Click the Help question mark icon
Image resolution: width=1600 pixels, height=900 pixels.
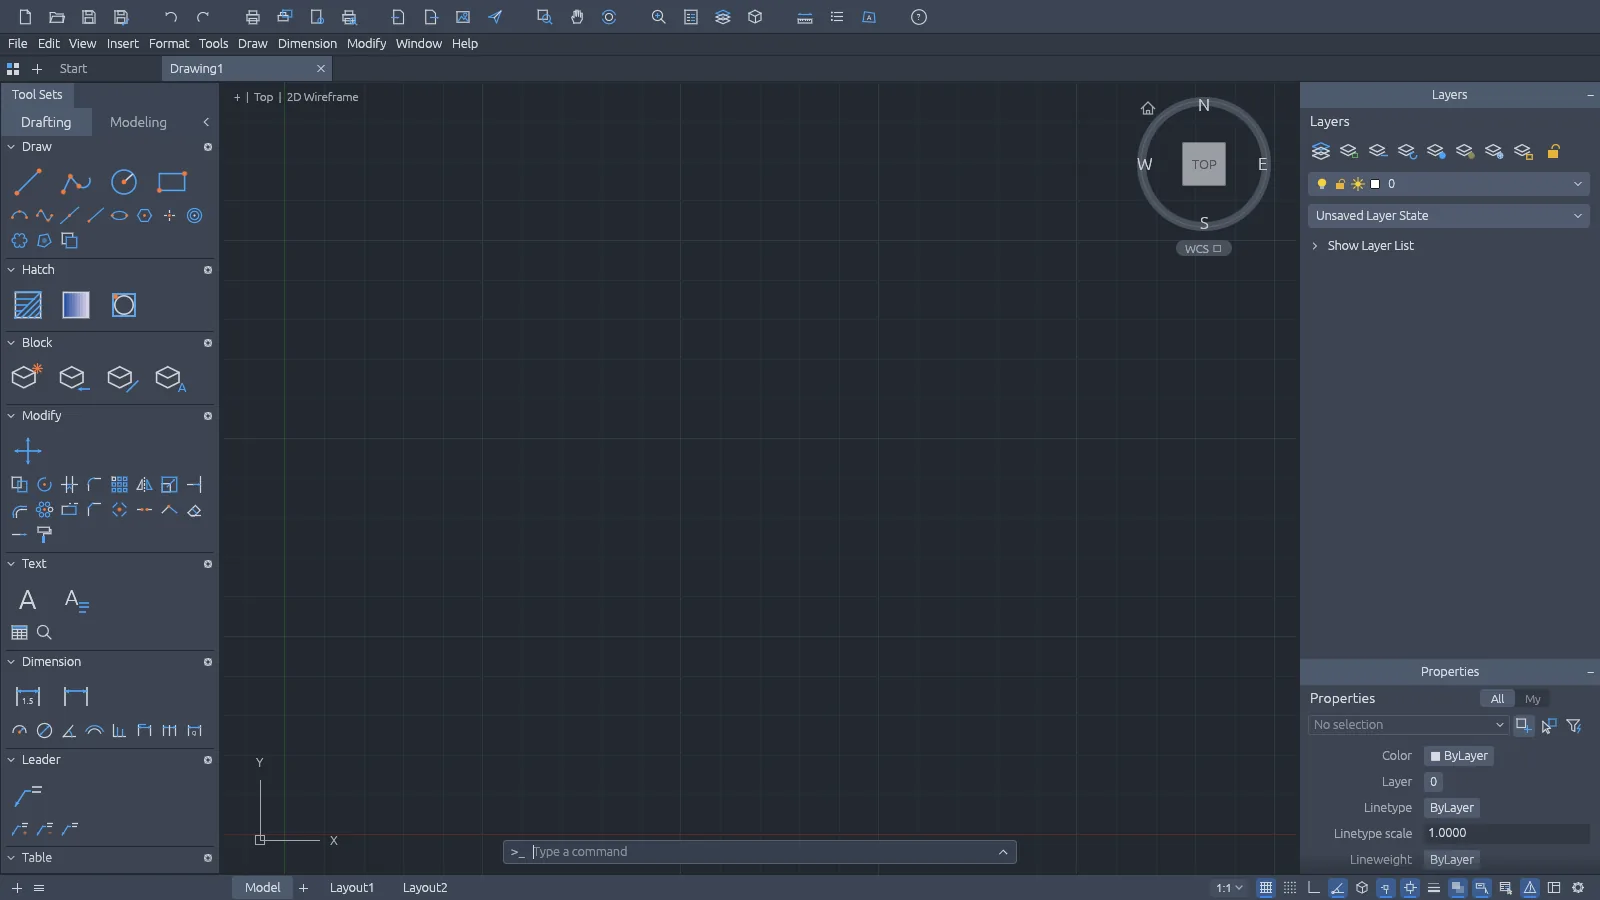click(x=919, y=17)
